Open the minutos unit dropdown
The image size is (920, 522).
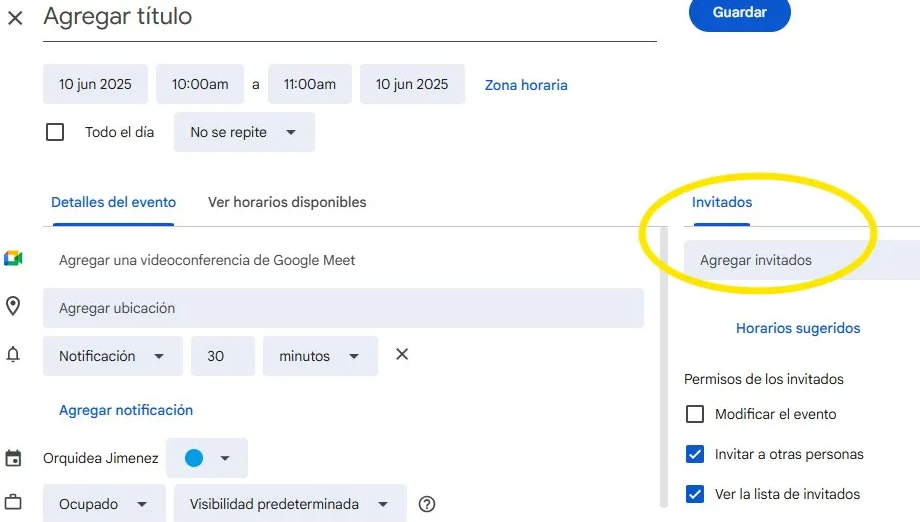coord(320,356)
